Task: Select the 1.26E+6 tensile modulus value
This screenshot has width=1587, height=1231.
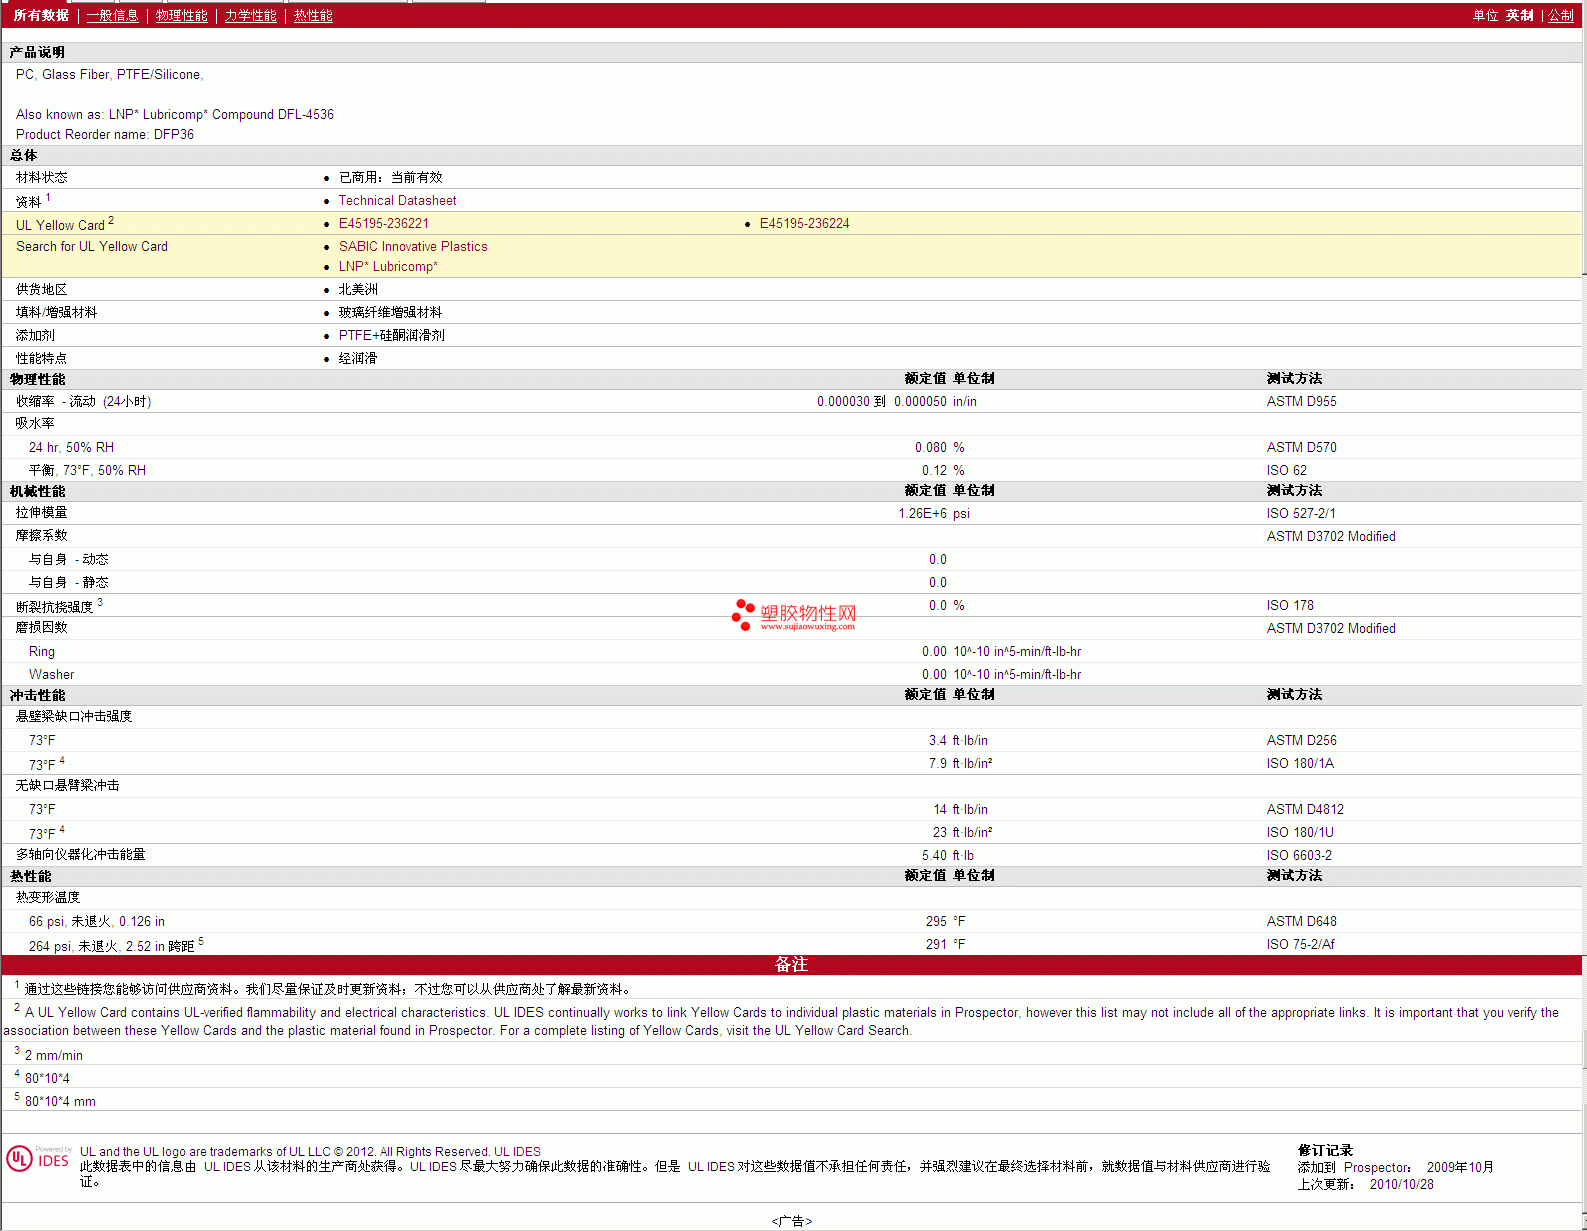Action: pos(922,514)
